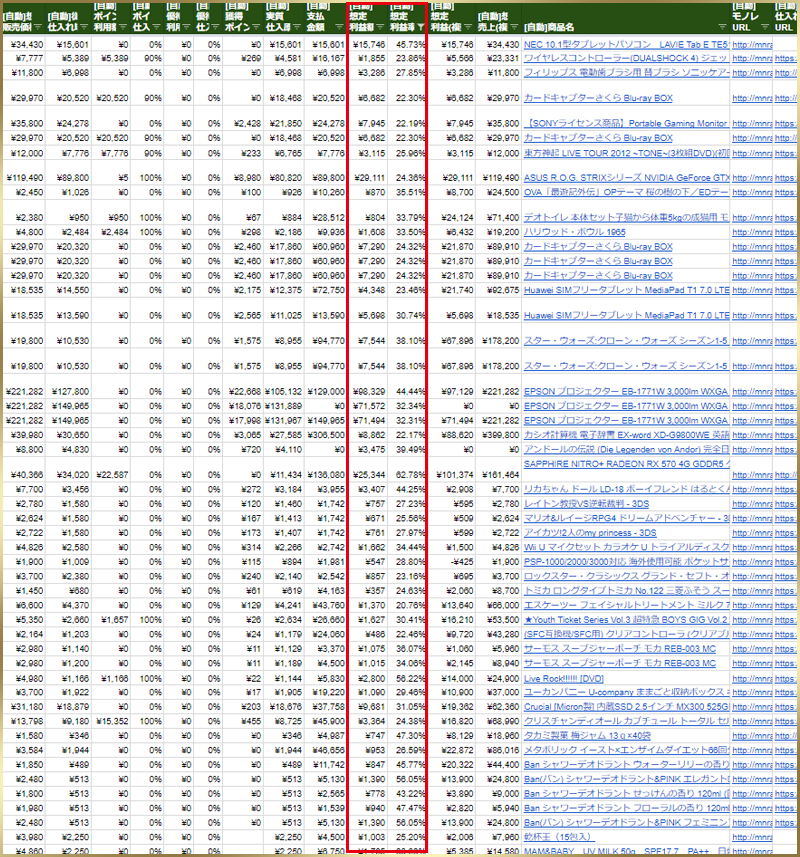
Task: Click the フィリップス 電動歯ブラシ用 替ブラシ link
Action: pos(626,73)
